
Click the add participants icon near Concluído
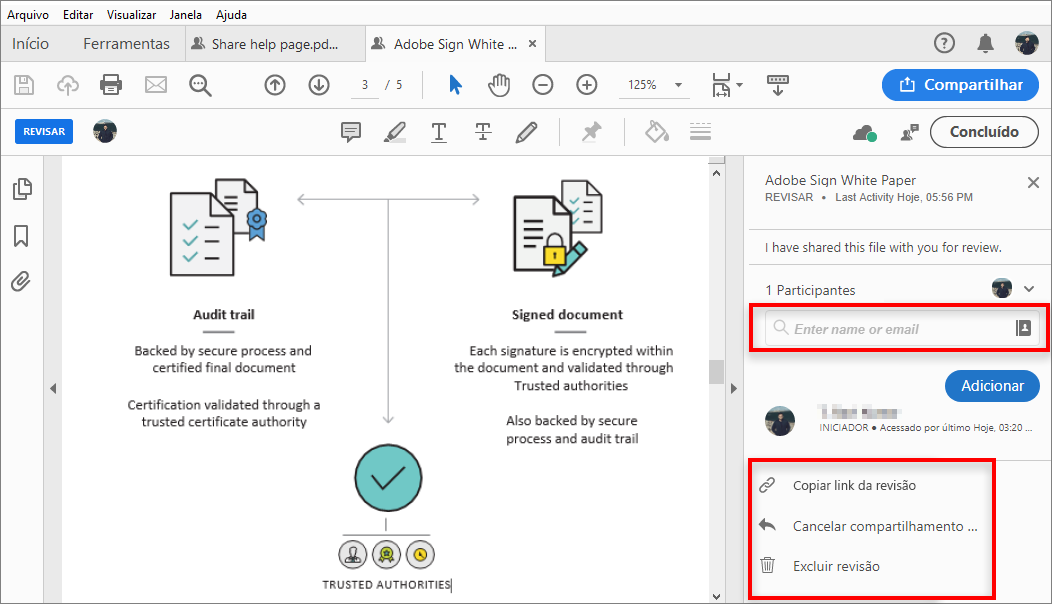[x=910, y=133]
